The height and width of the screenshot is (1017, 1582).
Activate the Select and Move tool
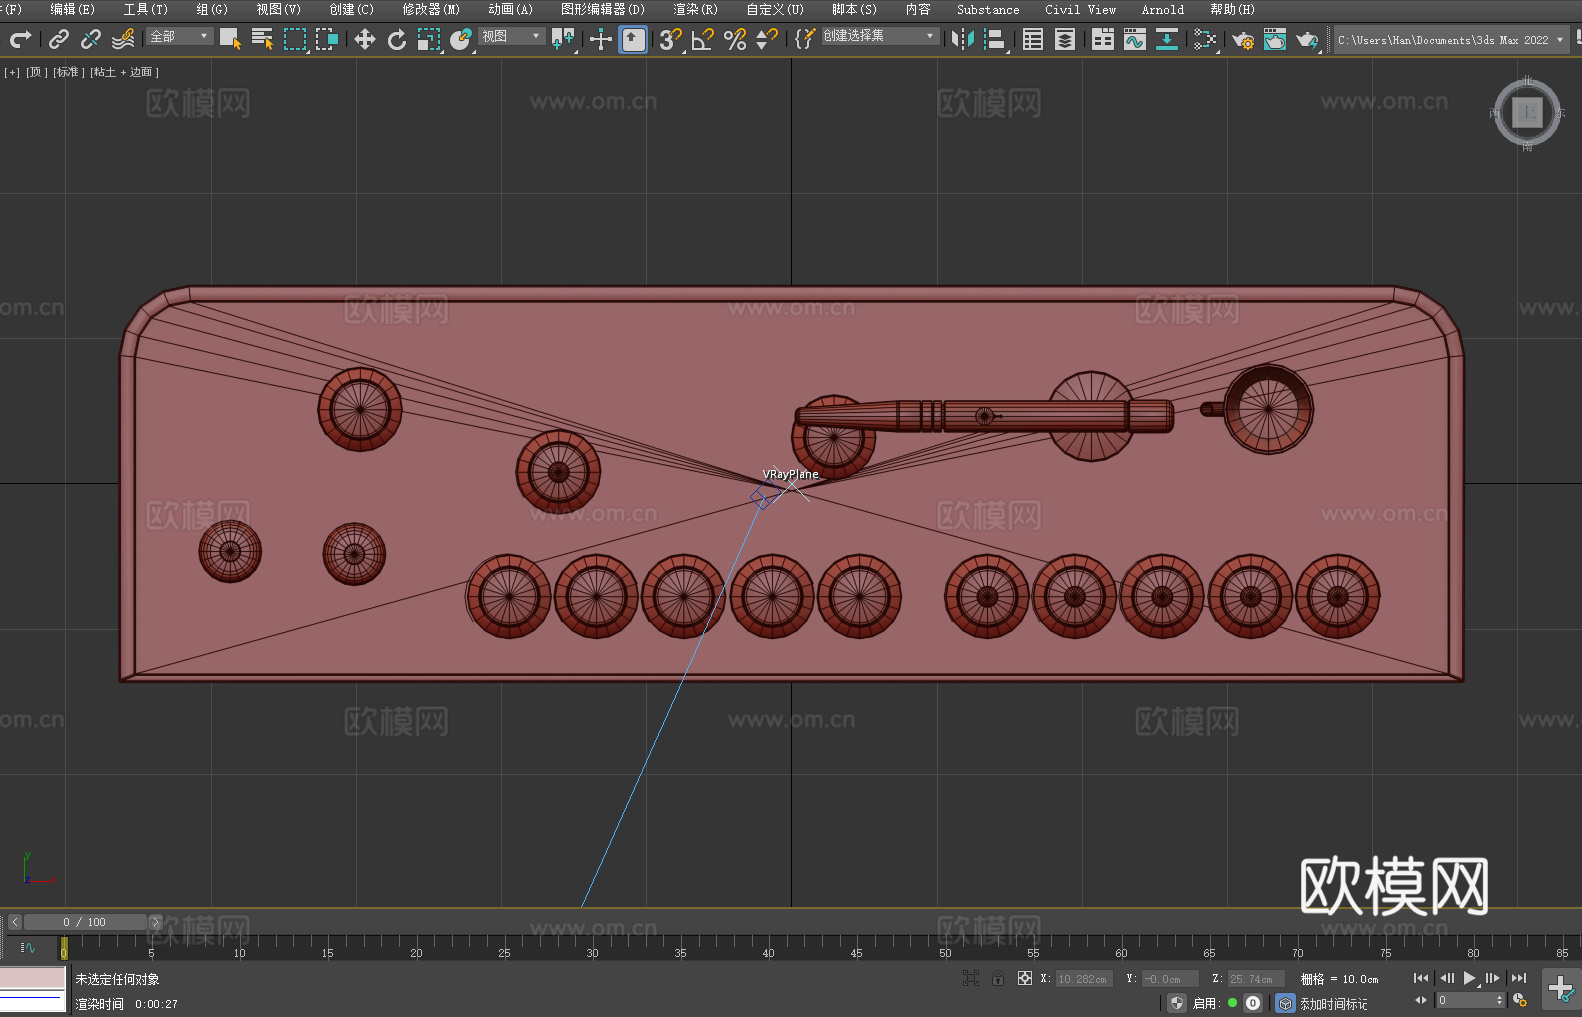[x=365, y=39]
